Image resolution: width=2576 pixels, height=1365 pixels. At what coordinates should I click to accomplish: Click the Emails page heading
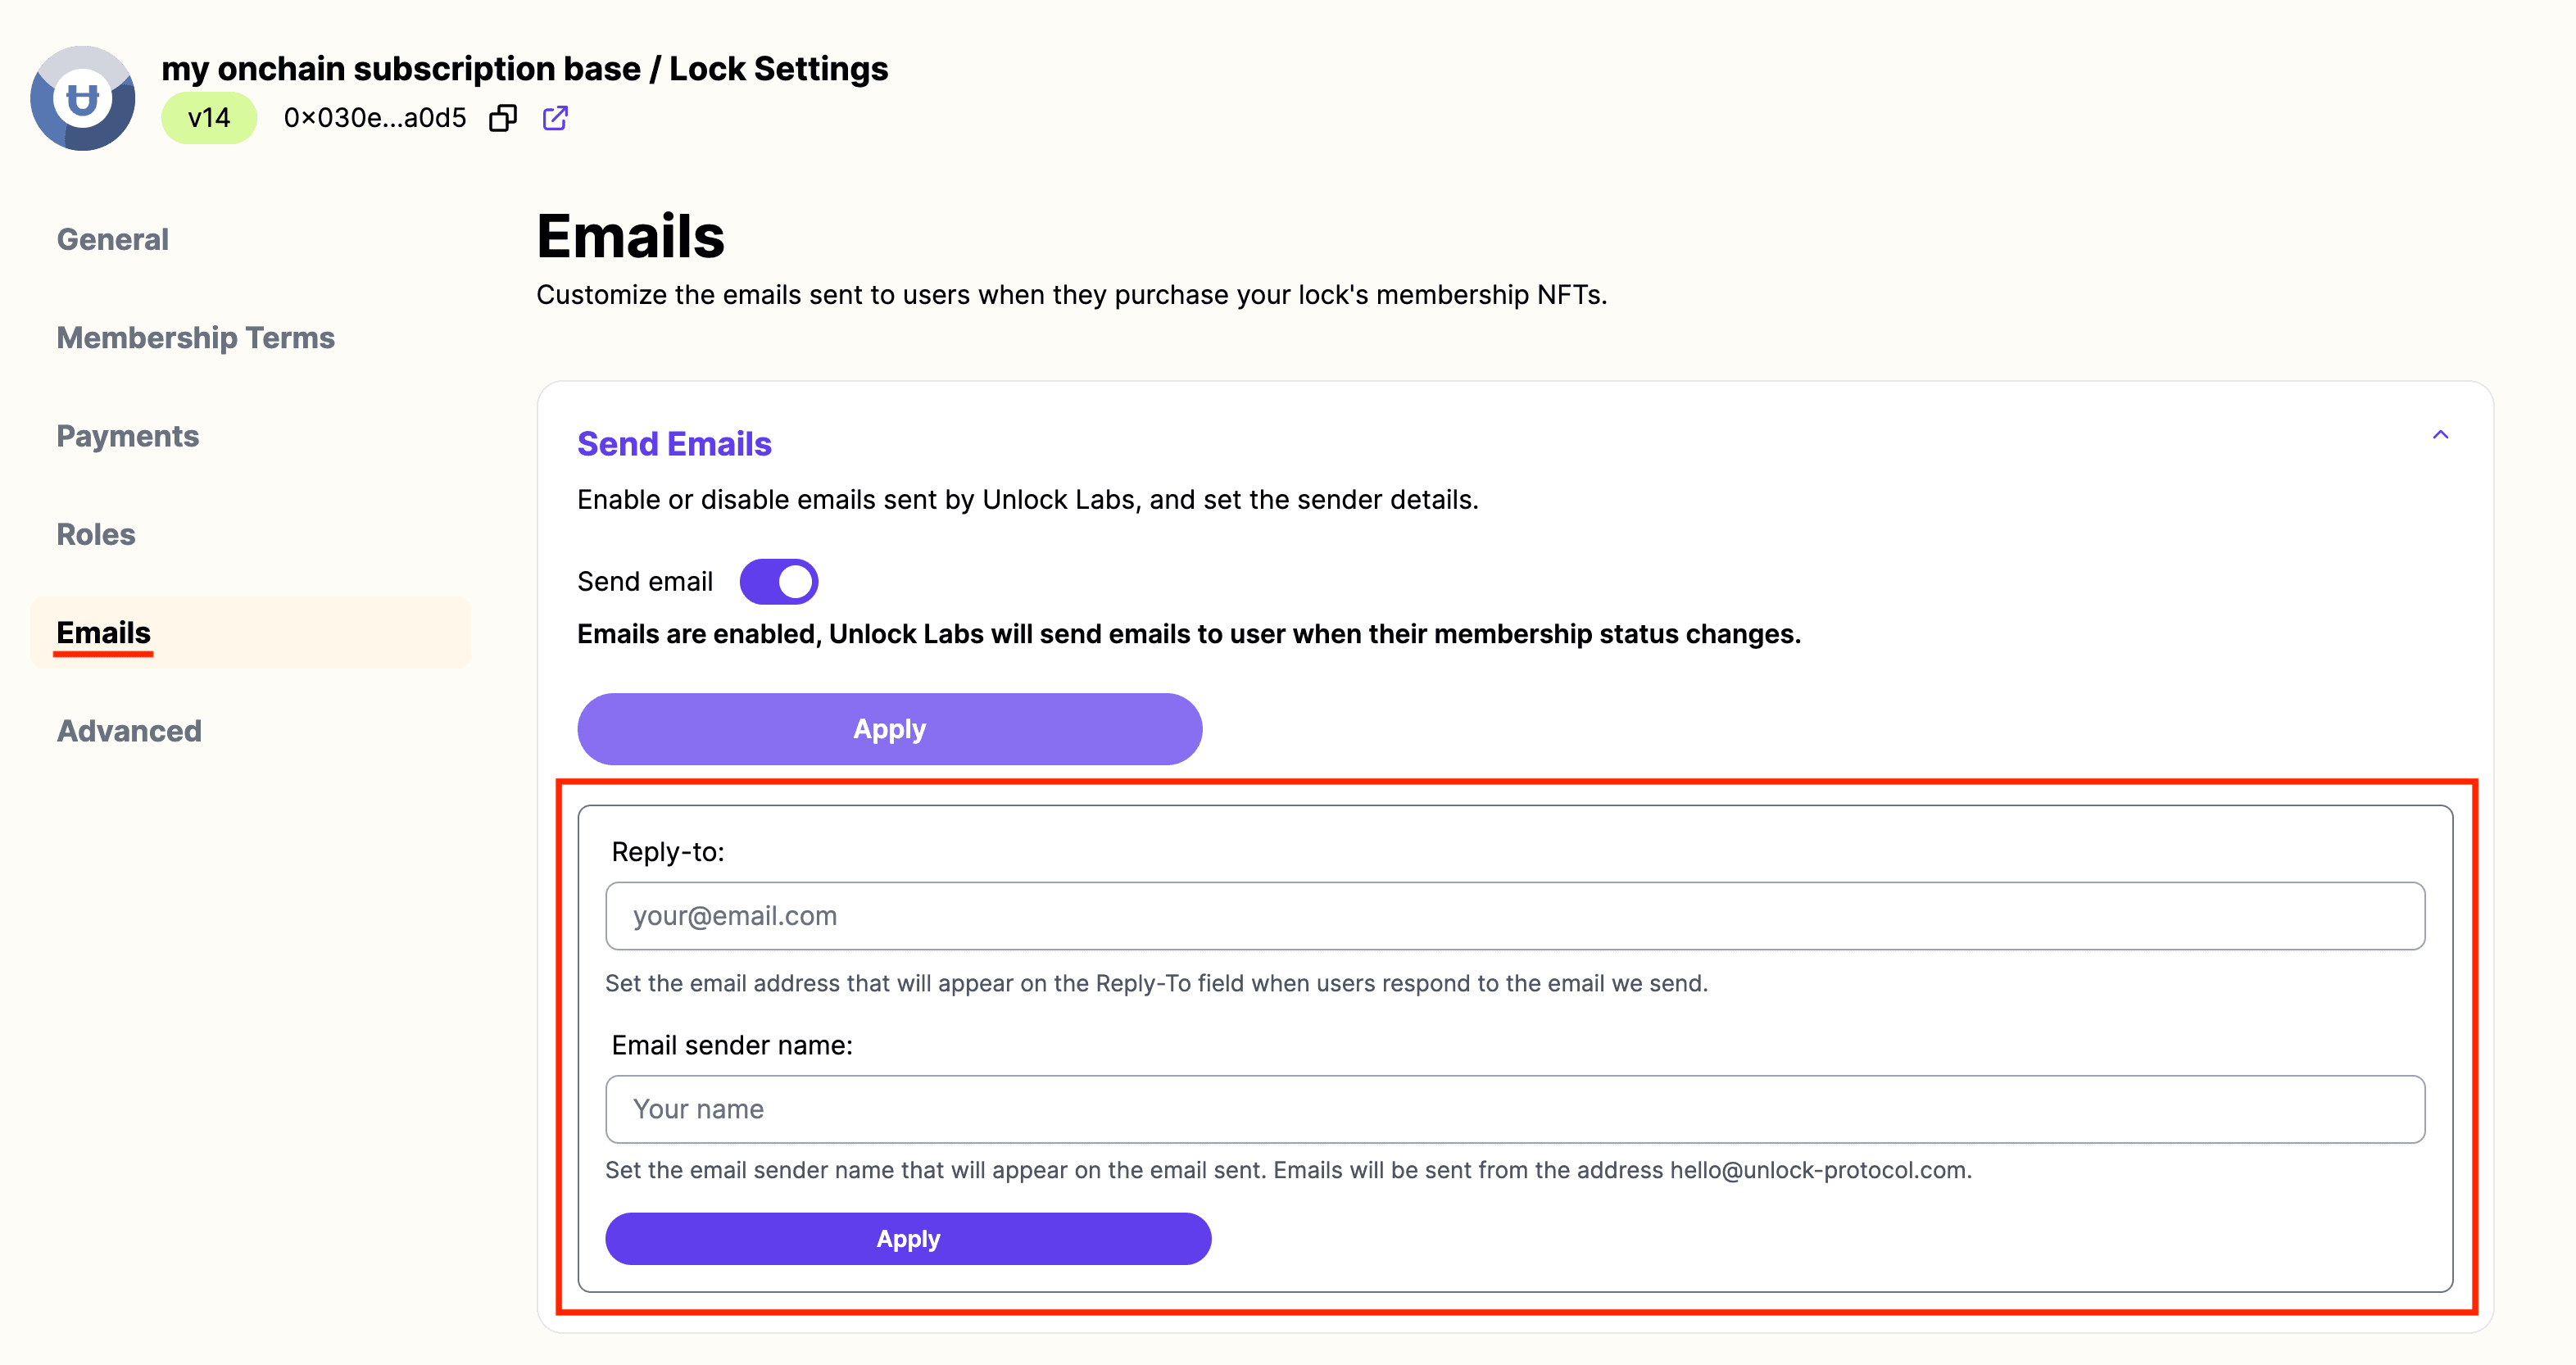630,236
